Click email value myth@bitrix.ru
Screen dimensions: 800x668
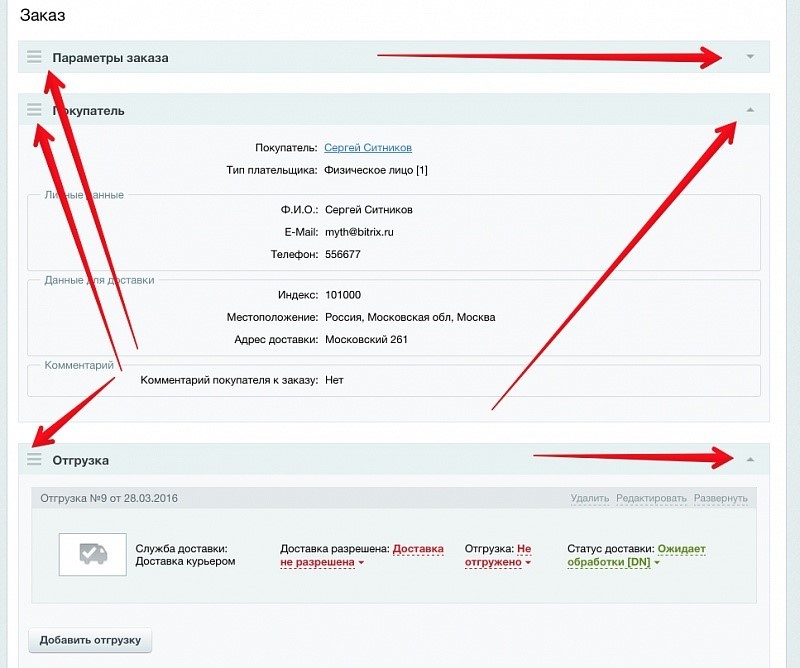(x=359, y=232)
